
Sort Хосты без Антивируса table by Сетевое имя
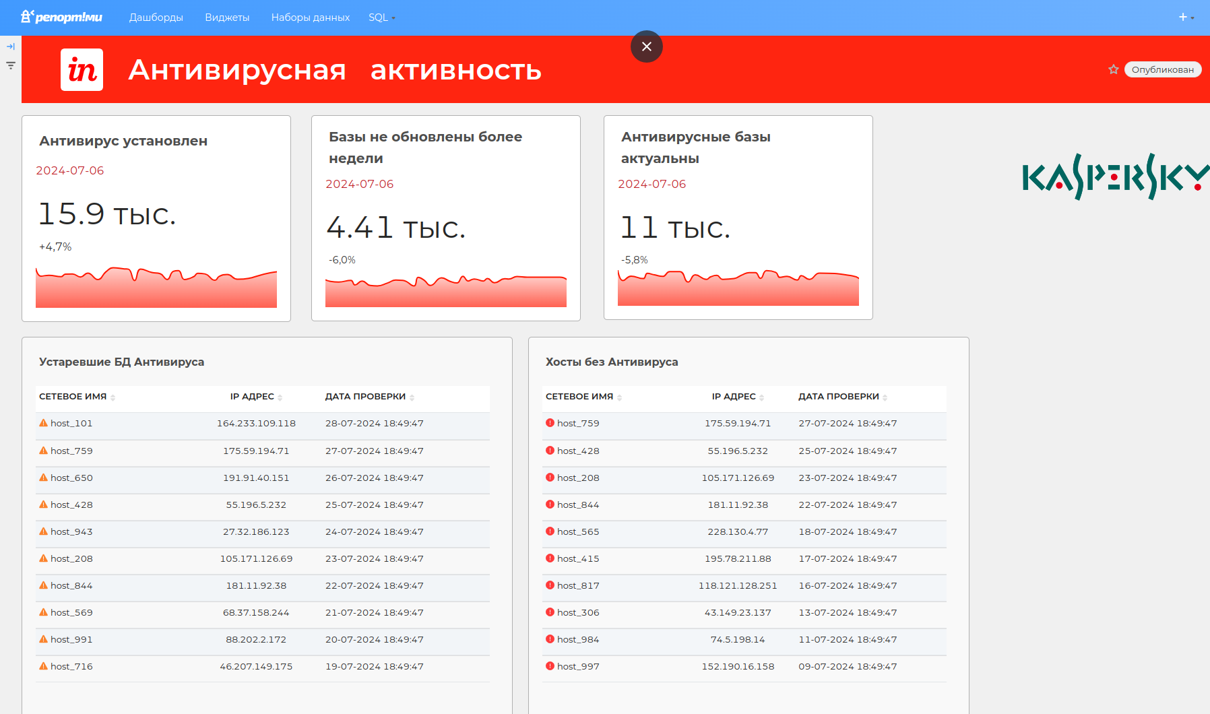[x=584, y=397]
